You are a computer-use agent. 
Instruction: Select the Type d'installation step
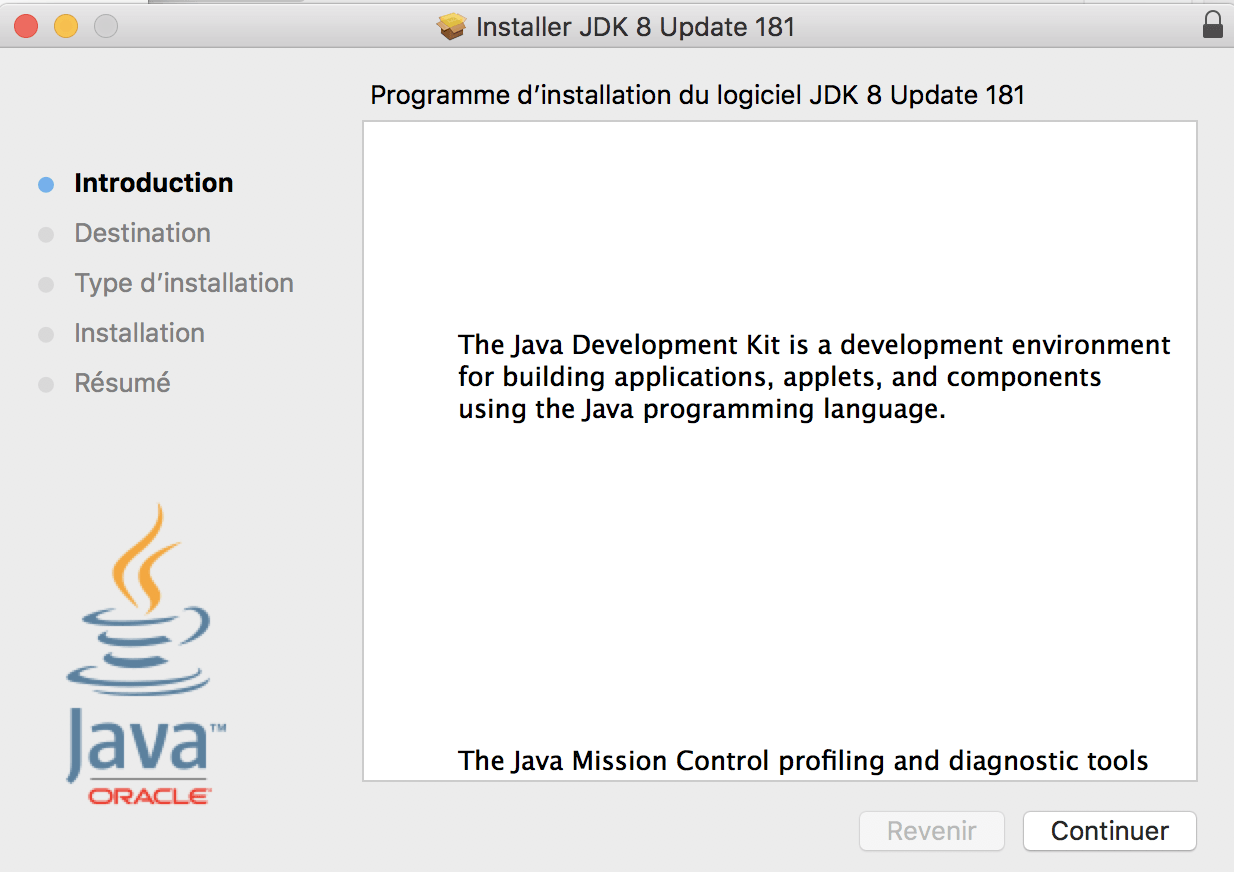tap(184, 283)
